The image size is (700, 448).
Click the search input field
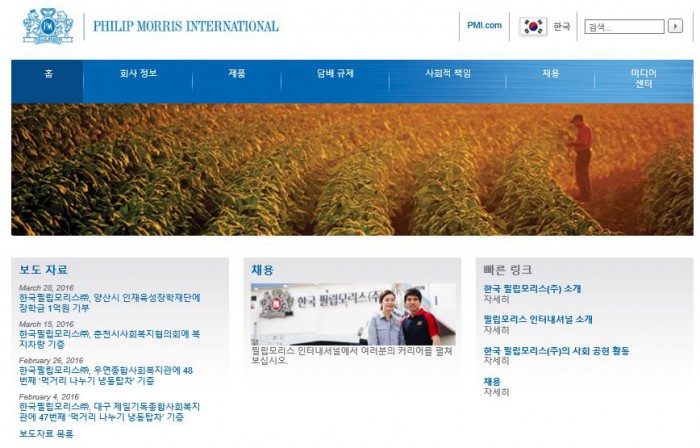tap(624, 27)
